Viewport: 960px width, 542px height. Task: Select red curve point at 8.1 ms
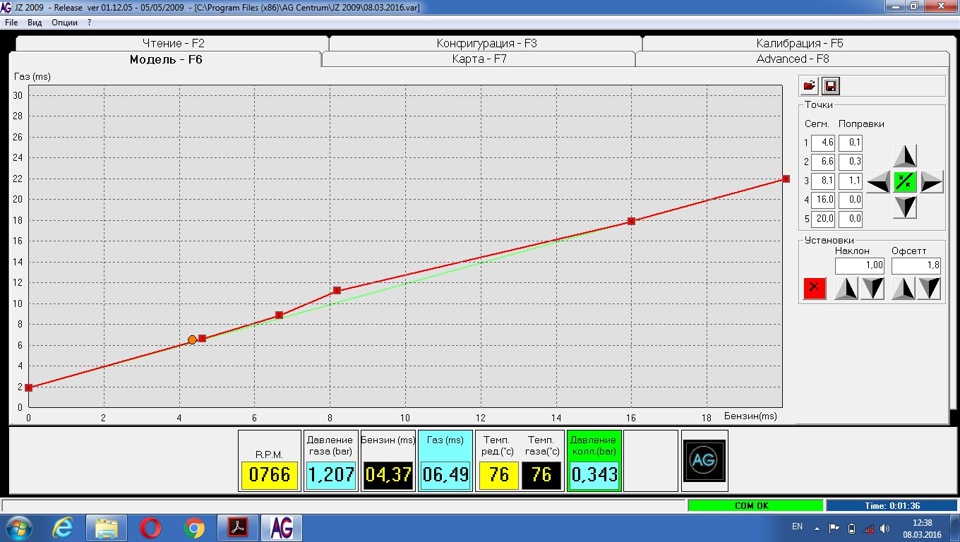click(337, 290)
